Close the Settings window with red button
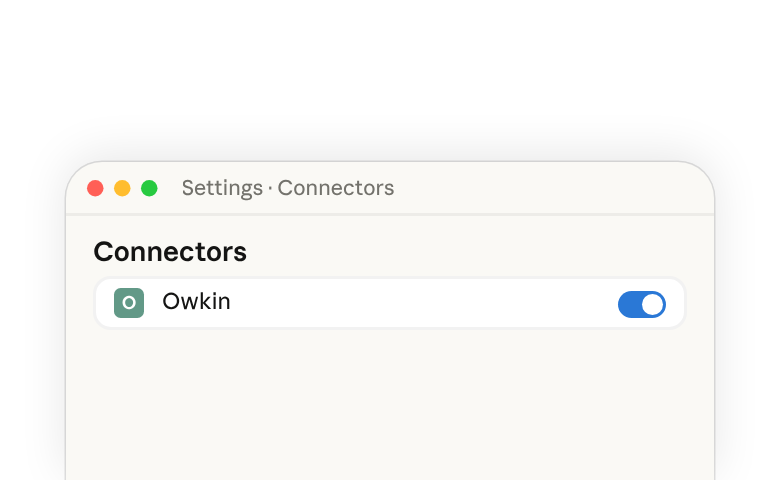Image resolution: width=780 pixels, height=480 pixels. click(x=95, y=188)
